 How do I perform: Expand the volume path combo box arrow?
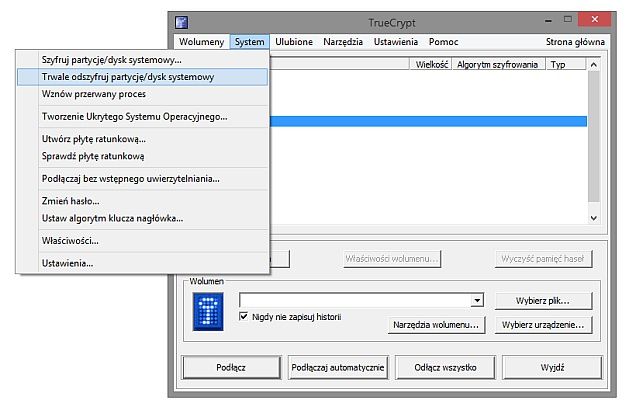(x=477, y=300)
